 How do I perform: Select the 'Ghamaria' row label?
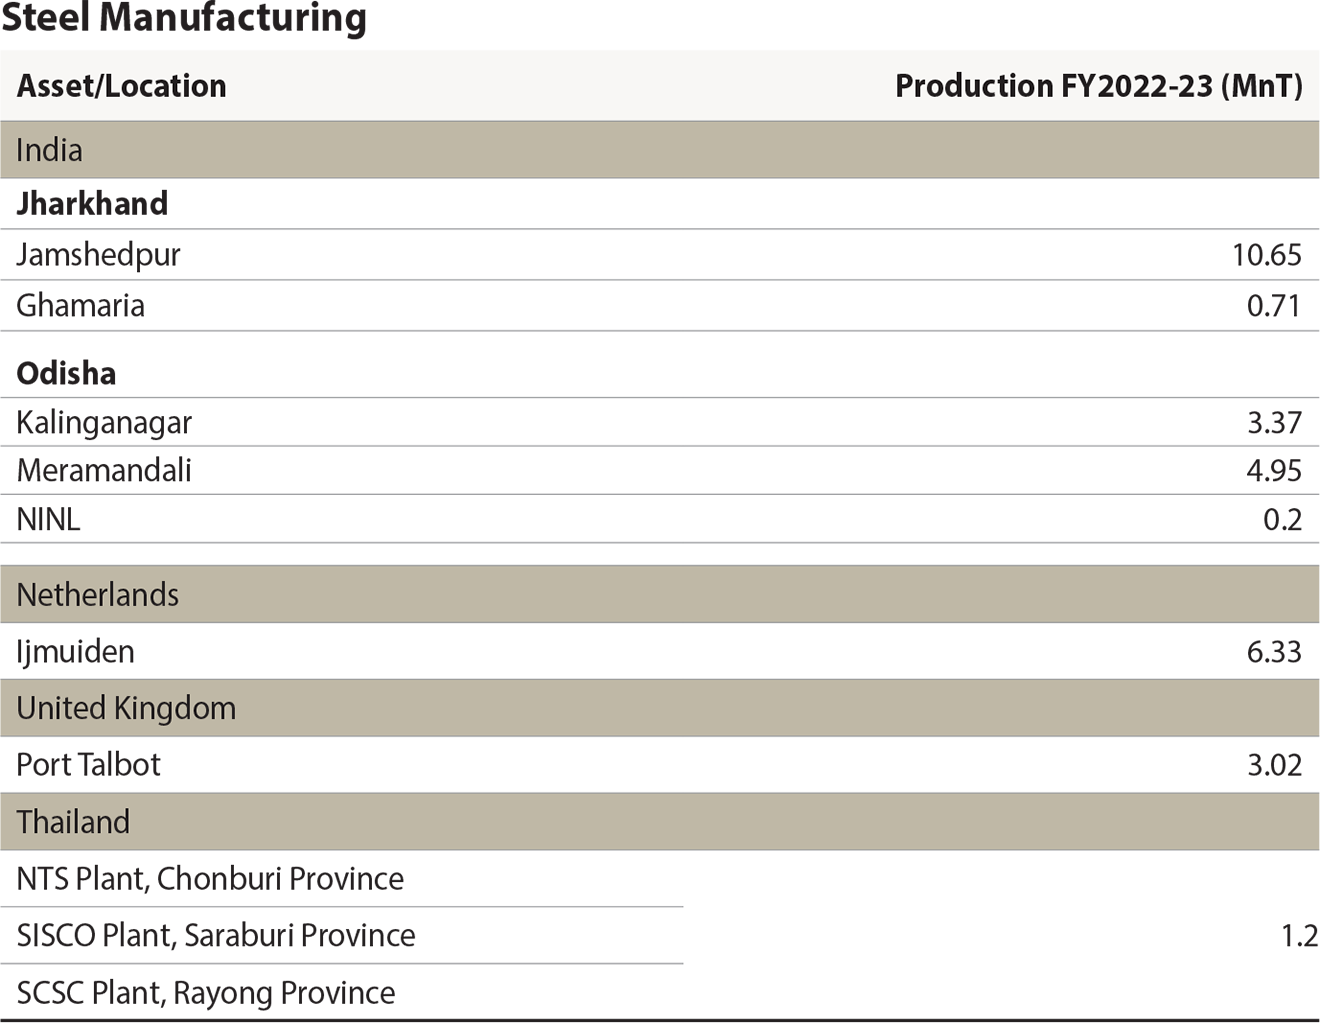(80, 305)
